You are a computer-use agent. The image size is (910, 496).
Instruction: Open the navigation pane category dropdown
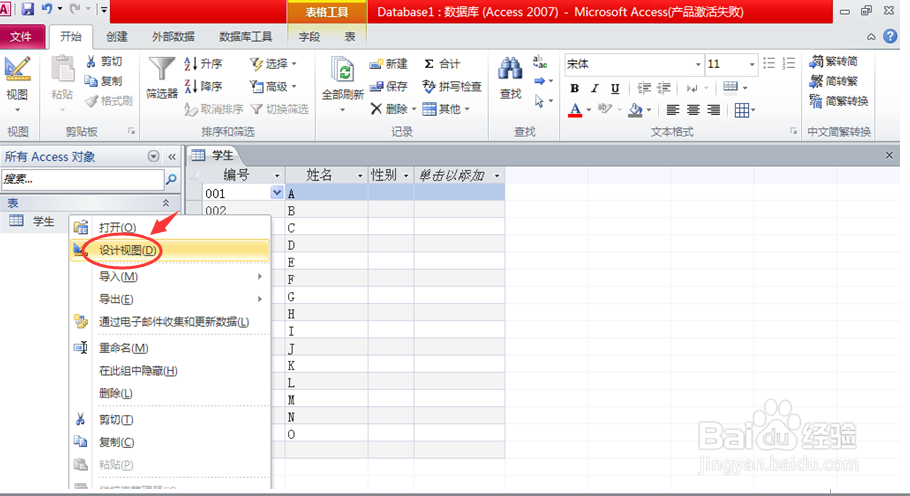[153, 156]
